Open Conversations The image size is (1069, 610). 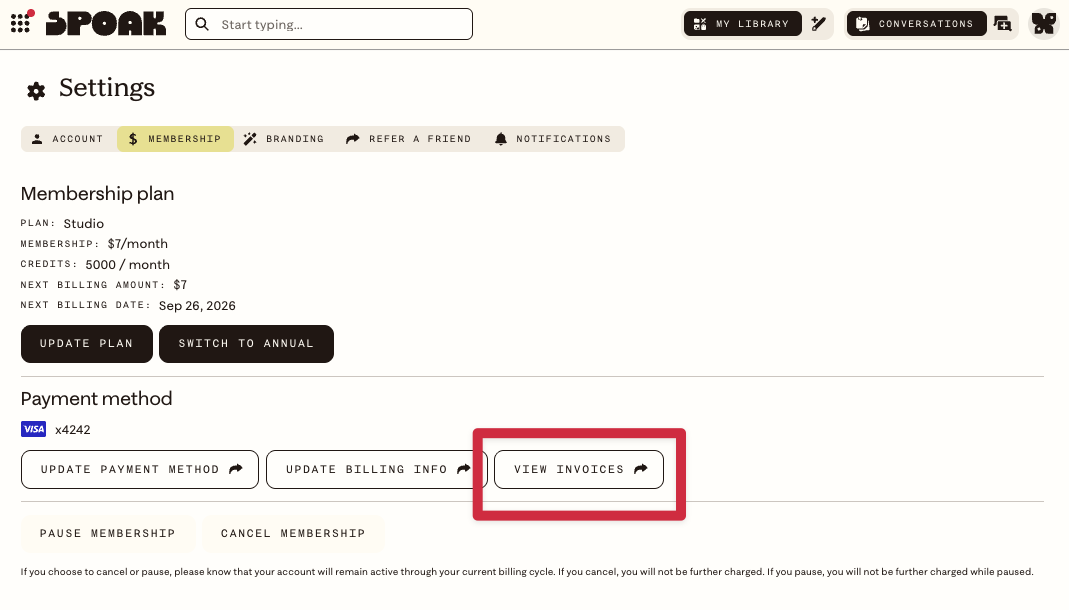click(916, 24)
